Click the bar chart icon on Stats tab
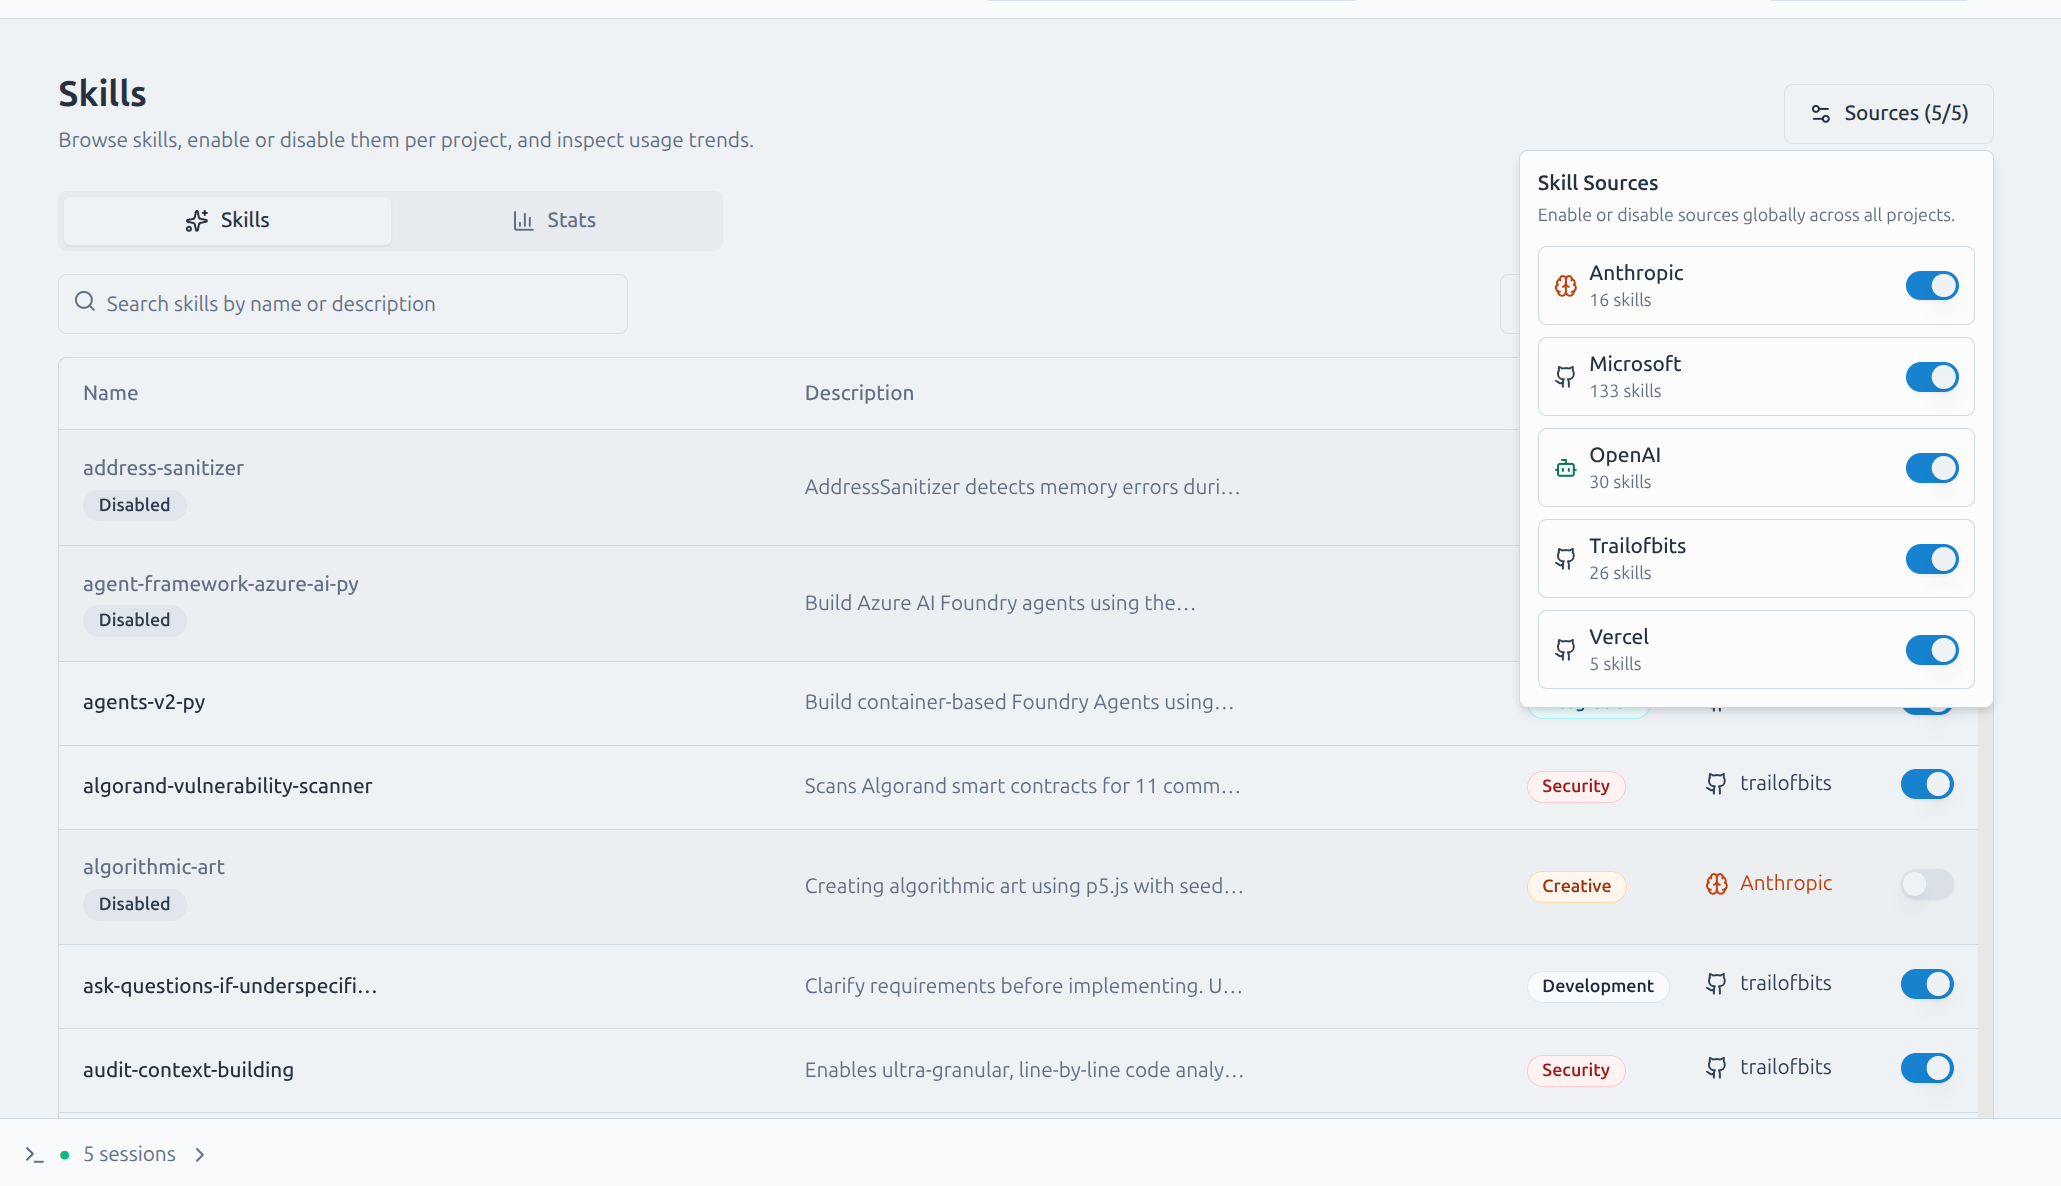Viewport: 2061px width, 1186px height. 523,221
